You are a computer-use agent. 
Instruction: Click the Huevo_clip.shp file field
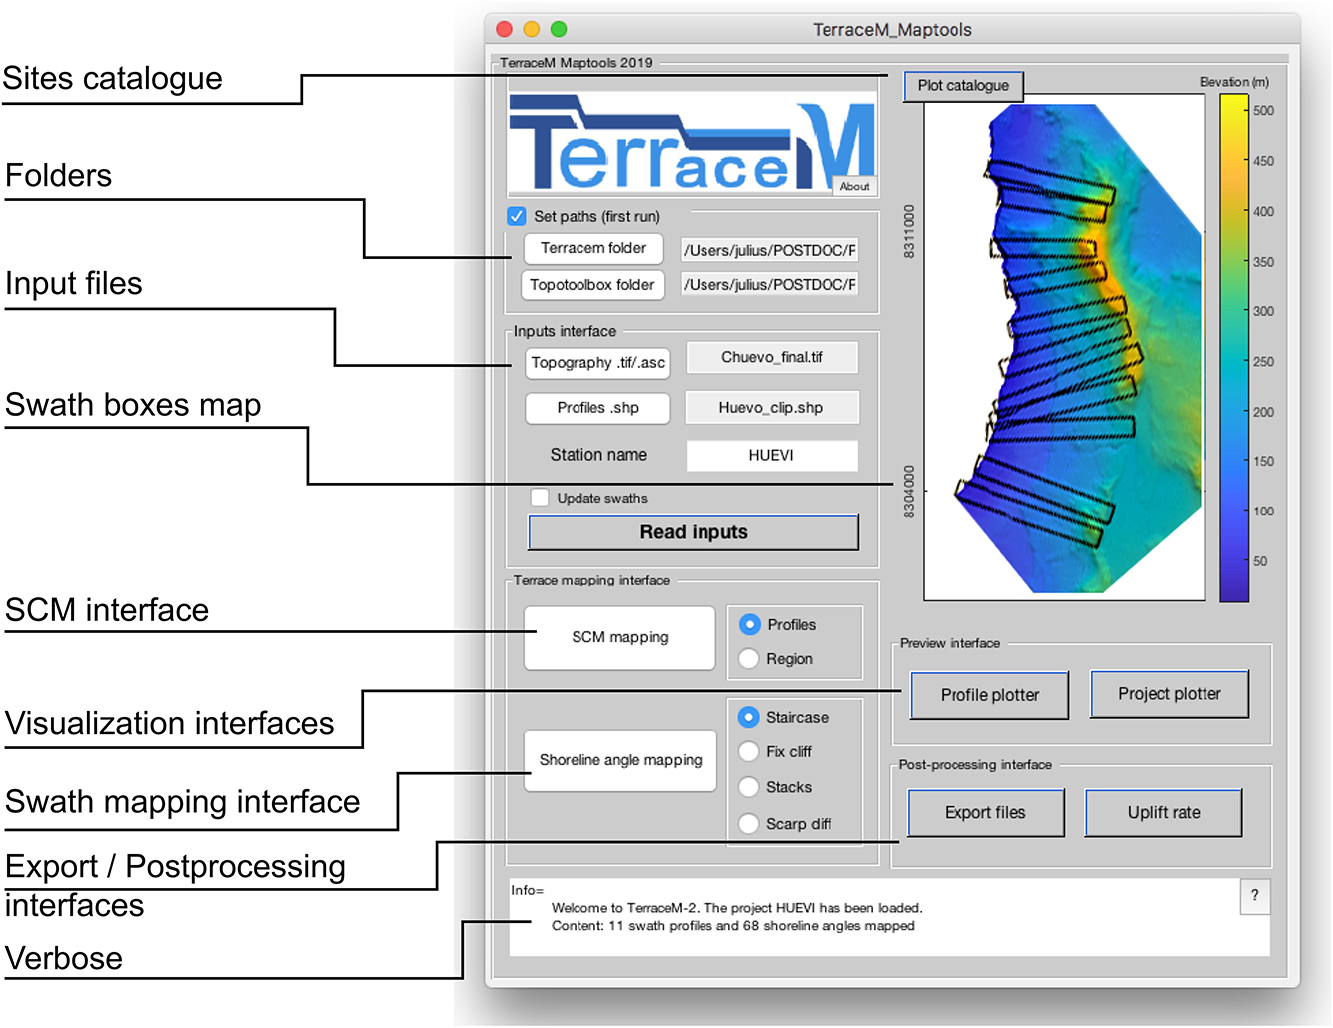(x=772, y=407)
